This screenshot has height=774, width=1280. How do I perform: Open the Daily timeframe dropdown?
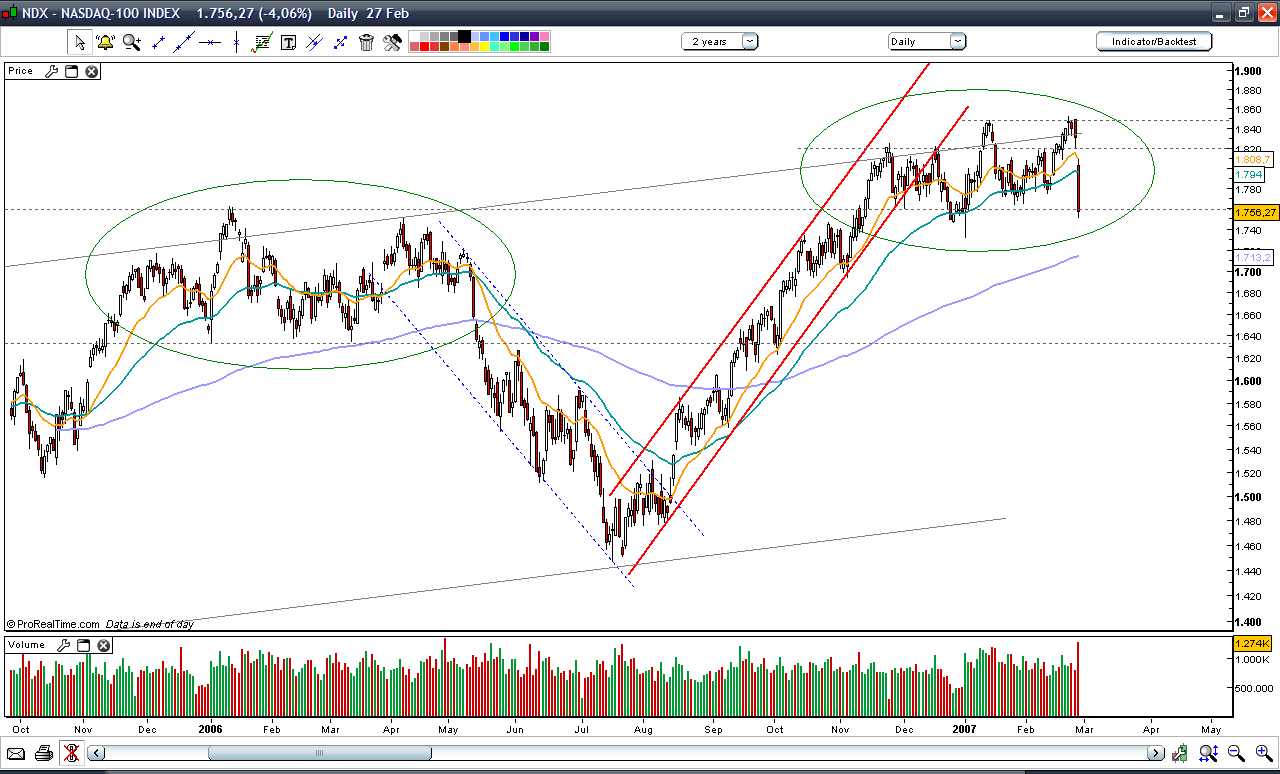coord(927,41)
